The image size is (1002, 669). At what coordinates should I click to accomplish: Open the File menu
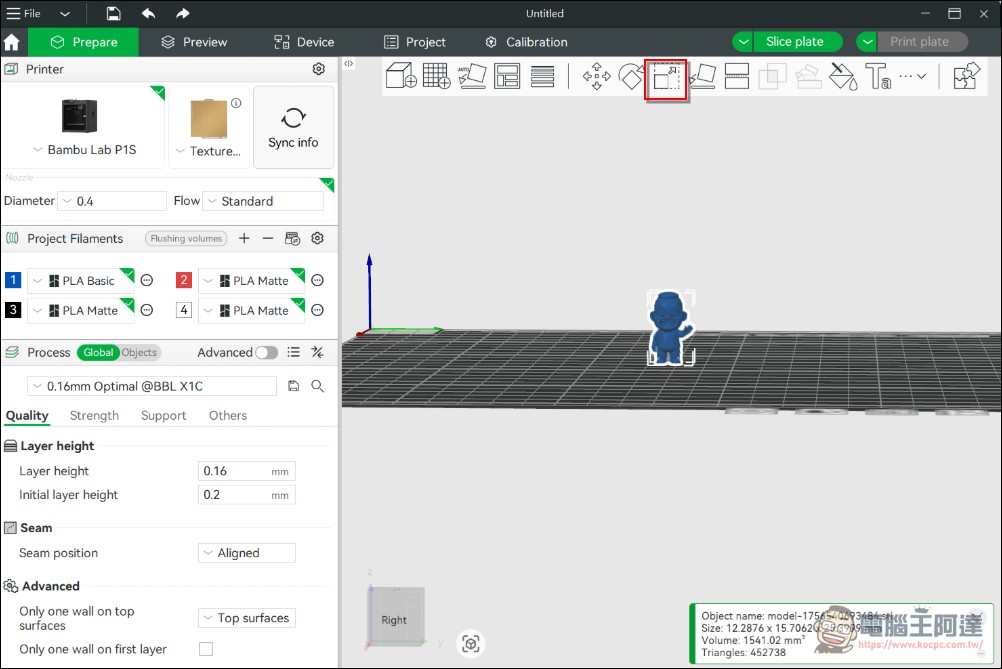(24, 13)
